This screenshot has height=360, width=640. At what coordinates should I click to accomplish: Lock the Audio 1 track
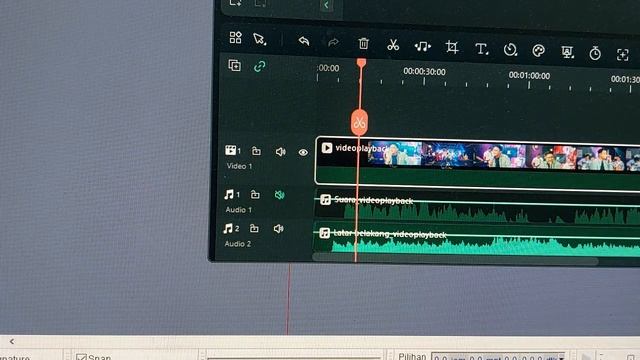coord(255,194)
